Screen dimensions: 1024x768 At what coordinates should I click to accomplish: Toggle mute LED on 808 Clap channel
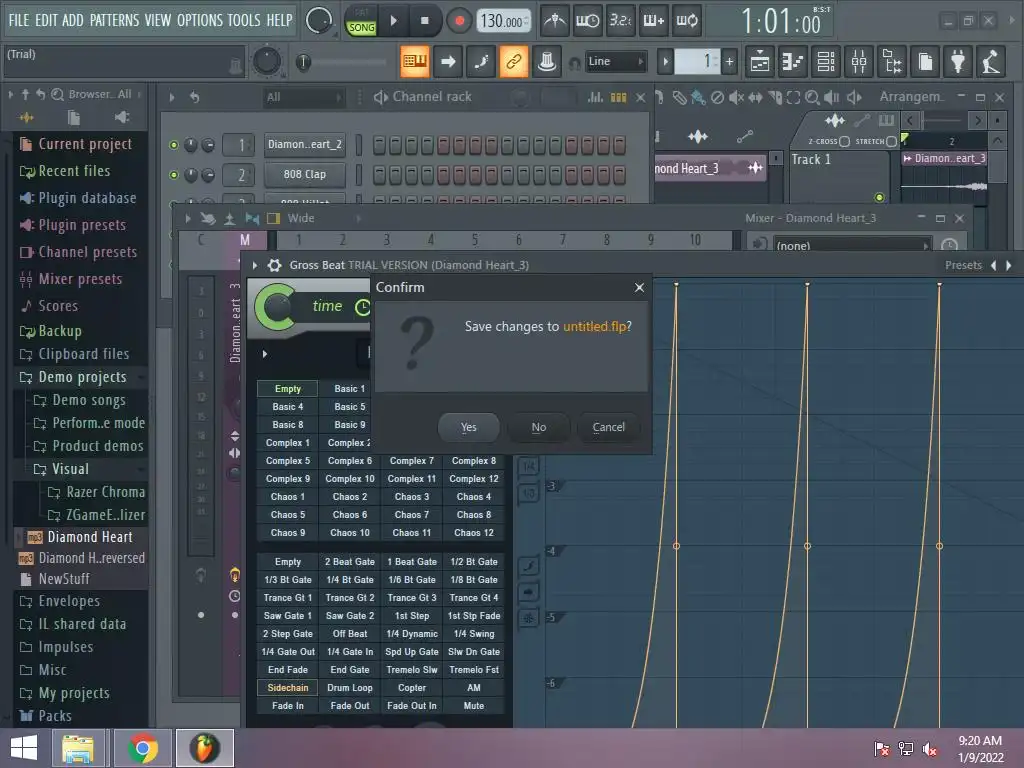(x=174, y=175)
